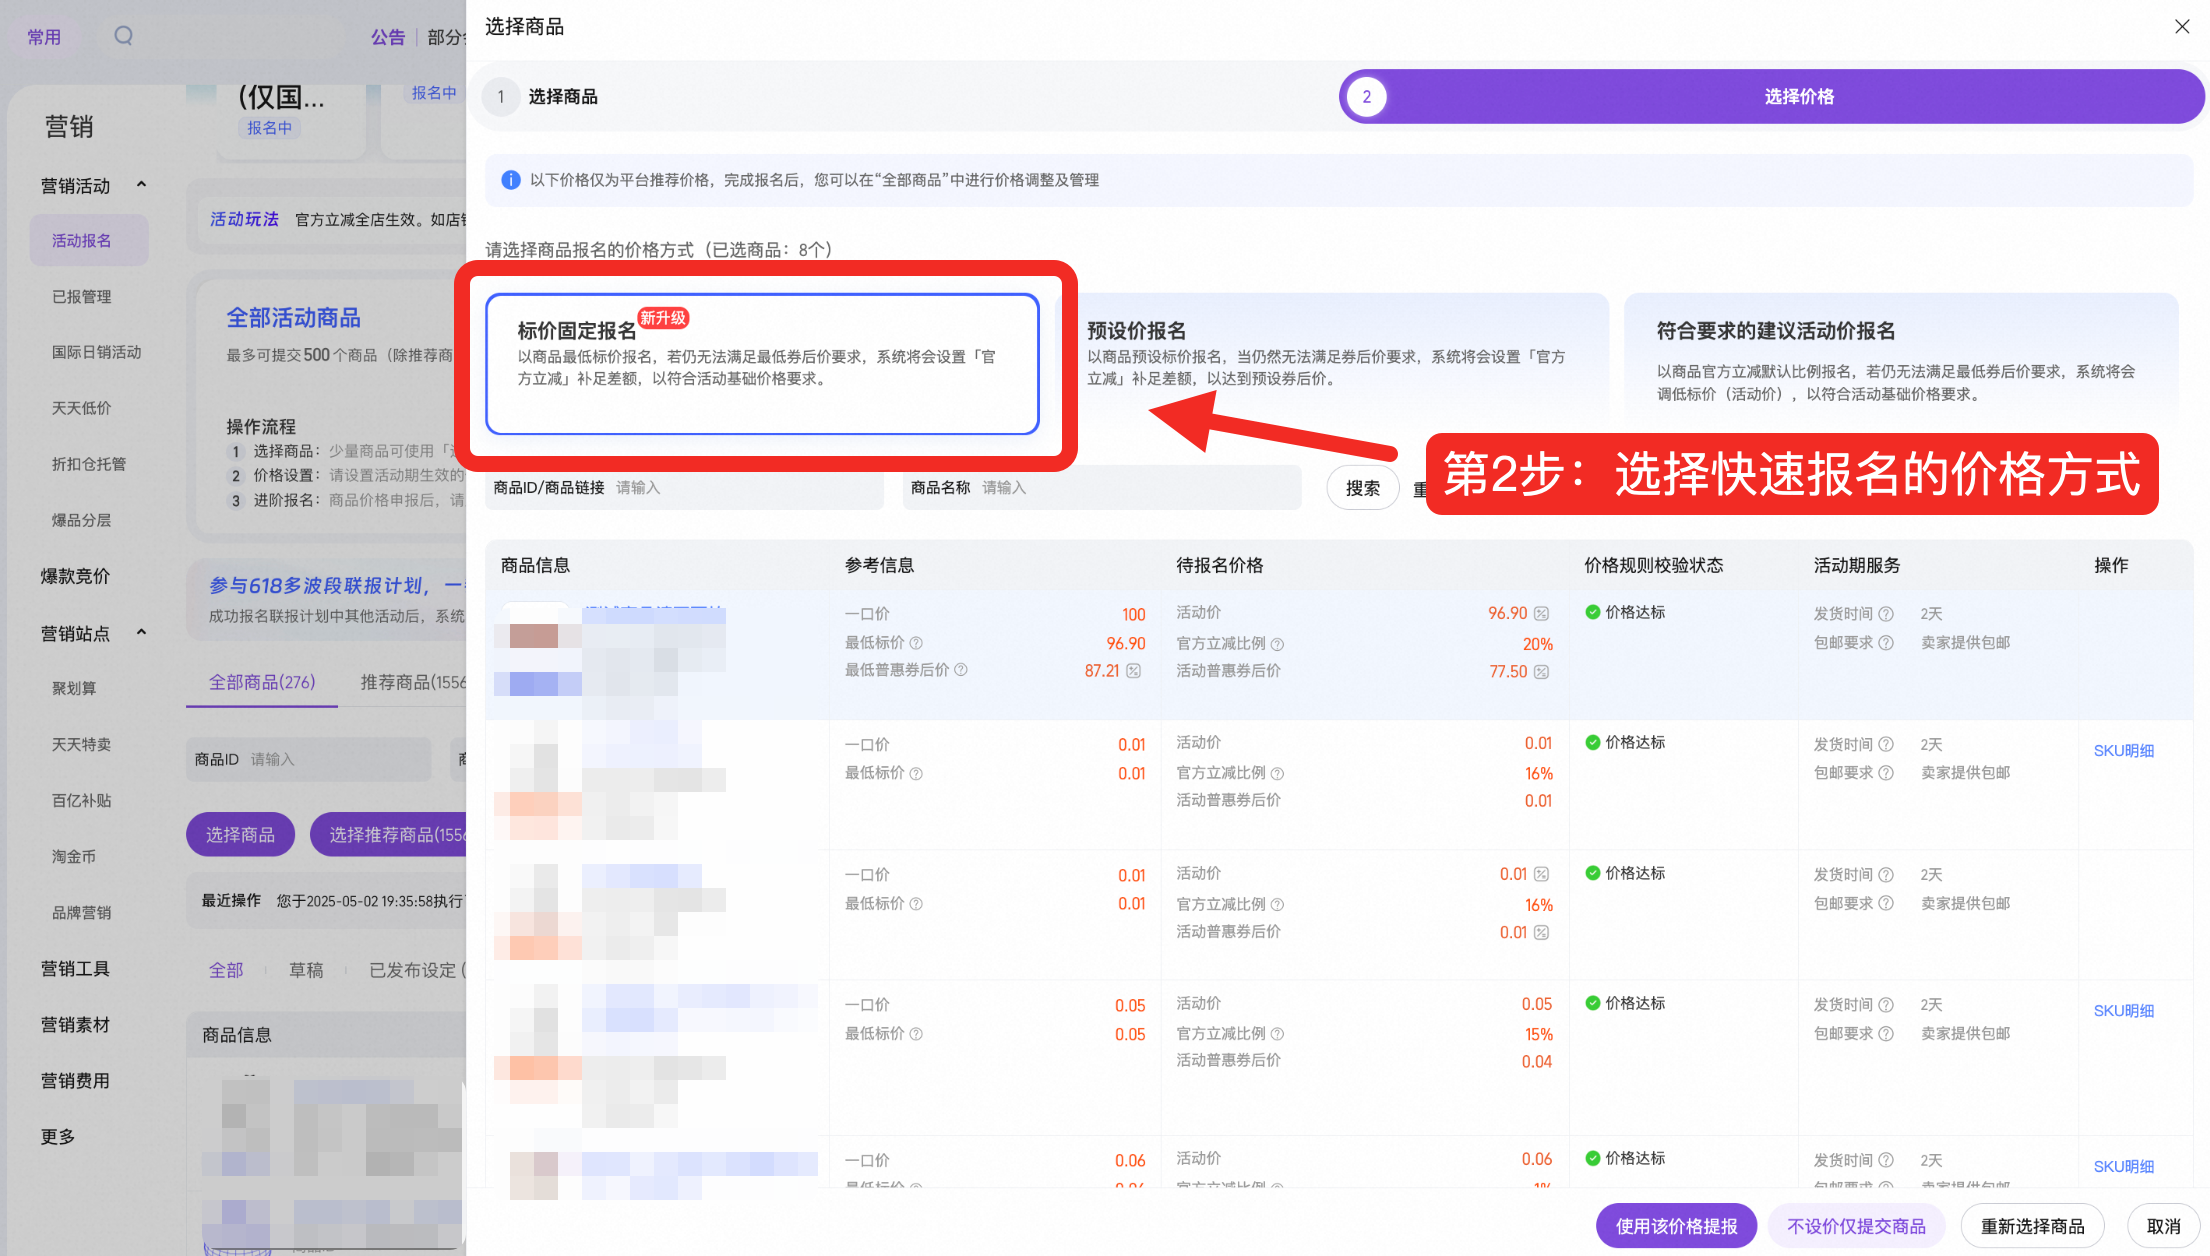The image size is (2210, 1256).
Task: Click the 常用 tab at top left
Action: (x=44, y=37)
